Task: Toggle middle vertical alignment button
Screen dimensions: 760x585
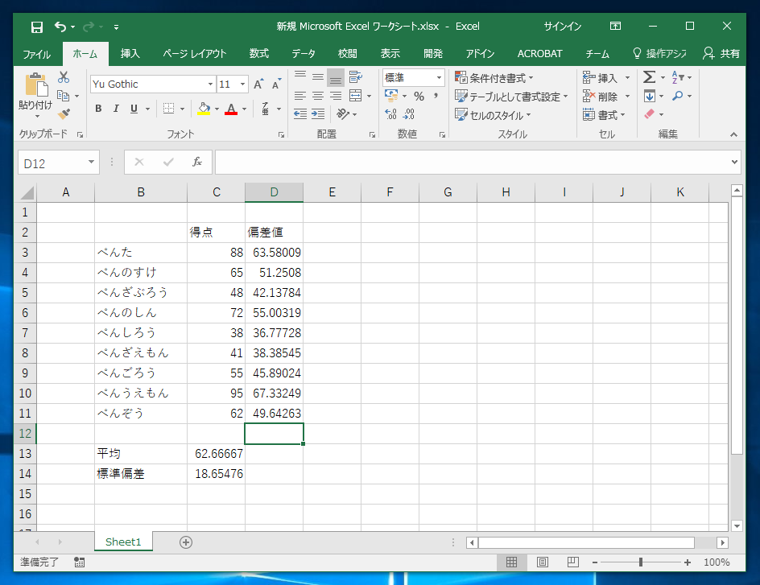Action: (x=317, y=78)
